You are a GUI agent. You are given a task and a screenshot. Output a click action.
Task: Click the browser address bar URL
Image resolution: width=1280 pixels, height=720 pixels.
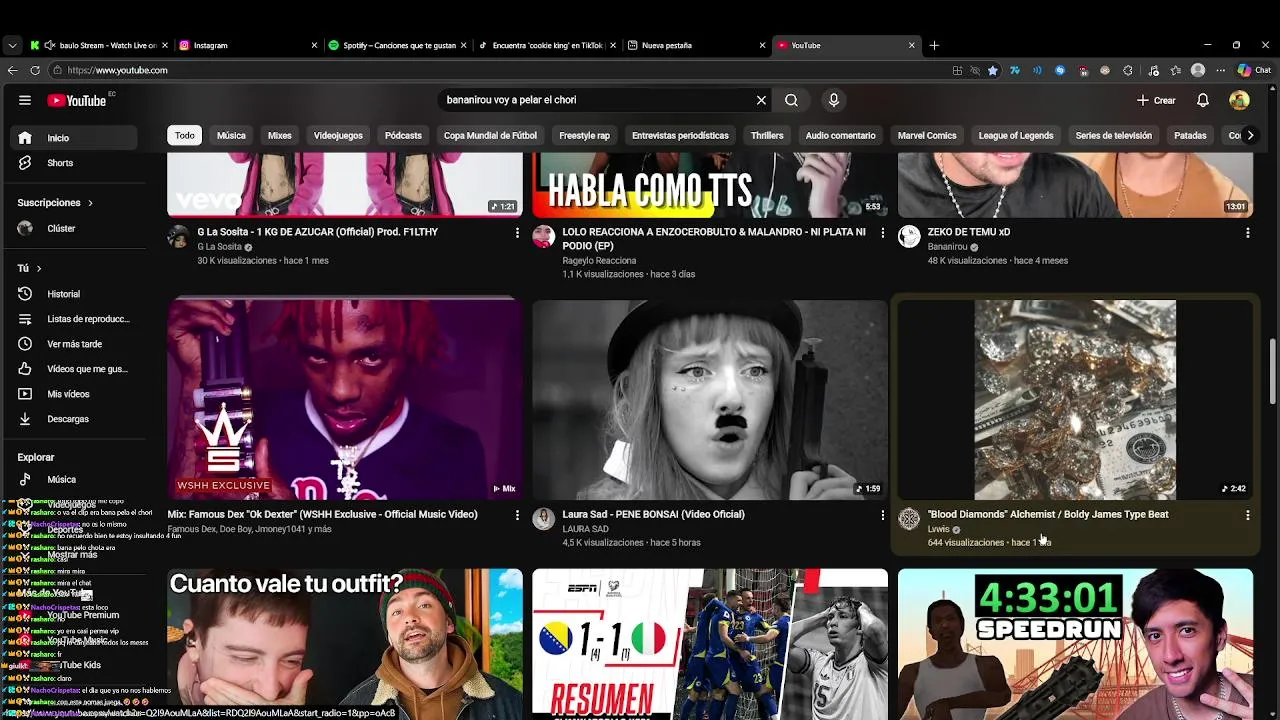118,71
